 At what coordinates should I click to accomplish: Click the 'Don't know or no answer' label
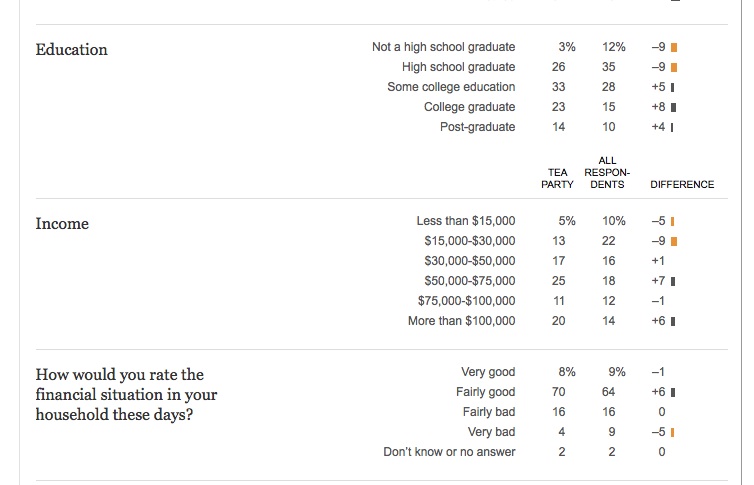click(x=449, y=452)
